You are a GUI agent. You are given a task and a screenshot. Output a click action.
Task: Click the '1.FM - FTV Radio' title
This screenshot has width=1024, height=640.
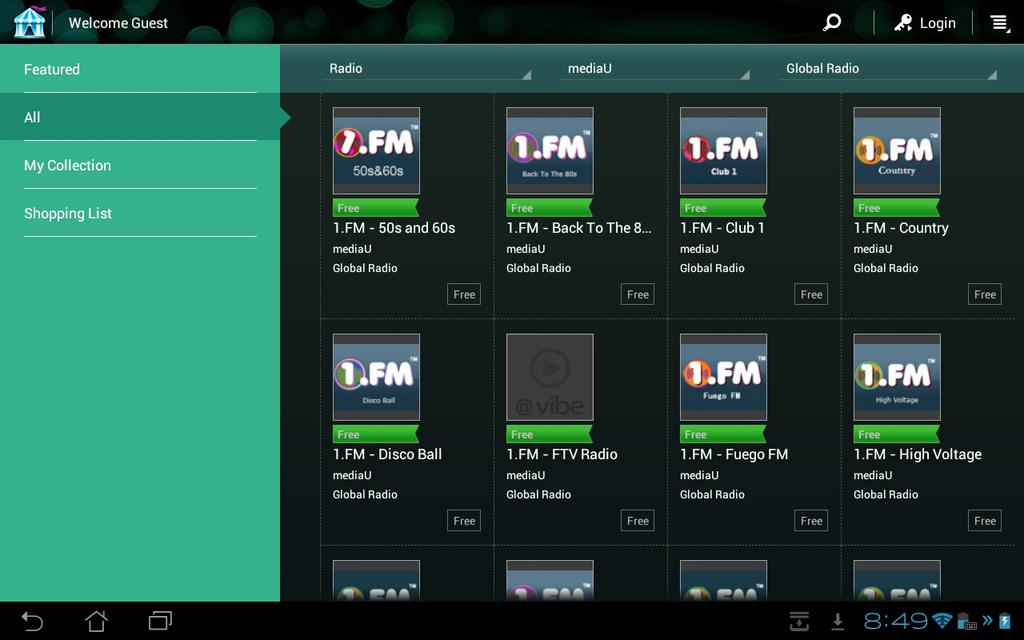coord(562,455)
